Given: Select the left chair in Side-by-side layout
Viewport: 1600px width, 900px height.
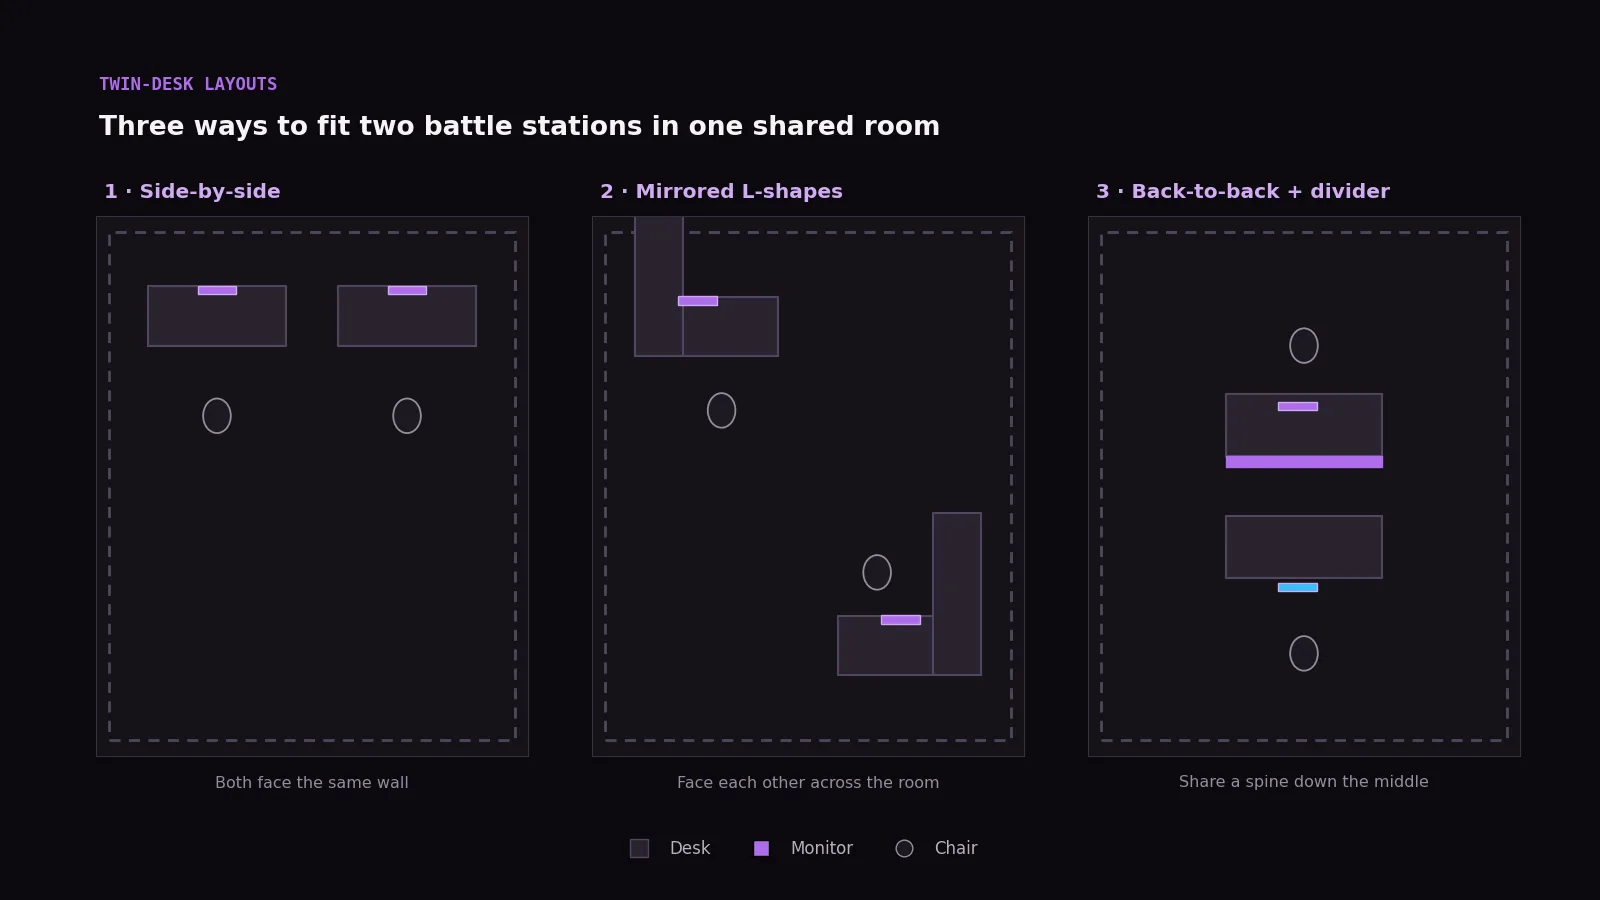Looking at the screenshot, I should (x=217, y=416).
